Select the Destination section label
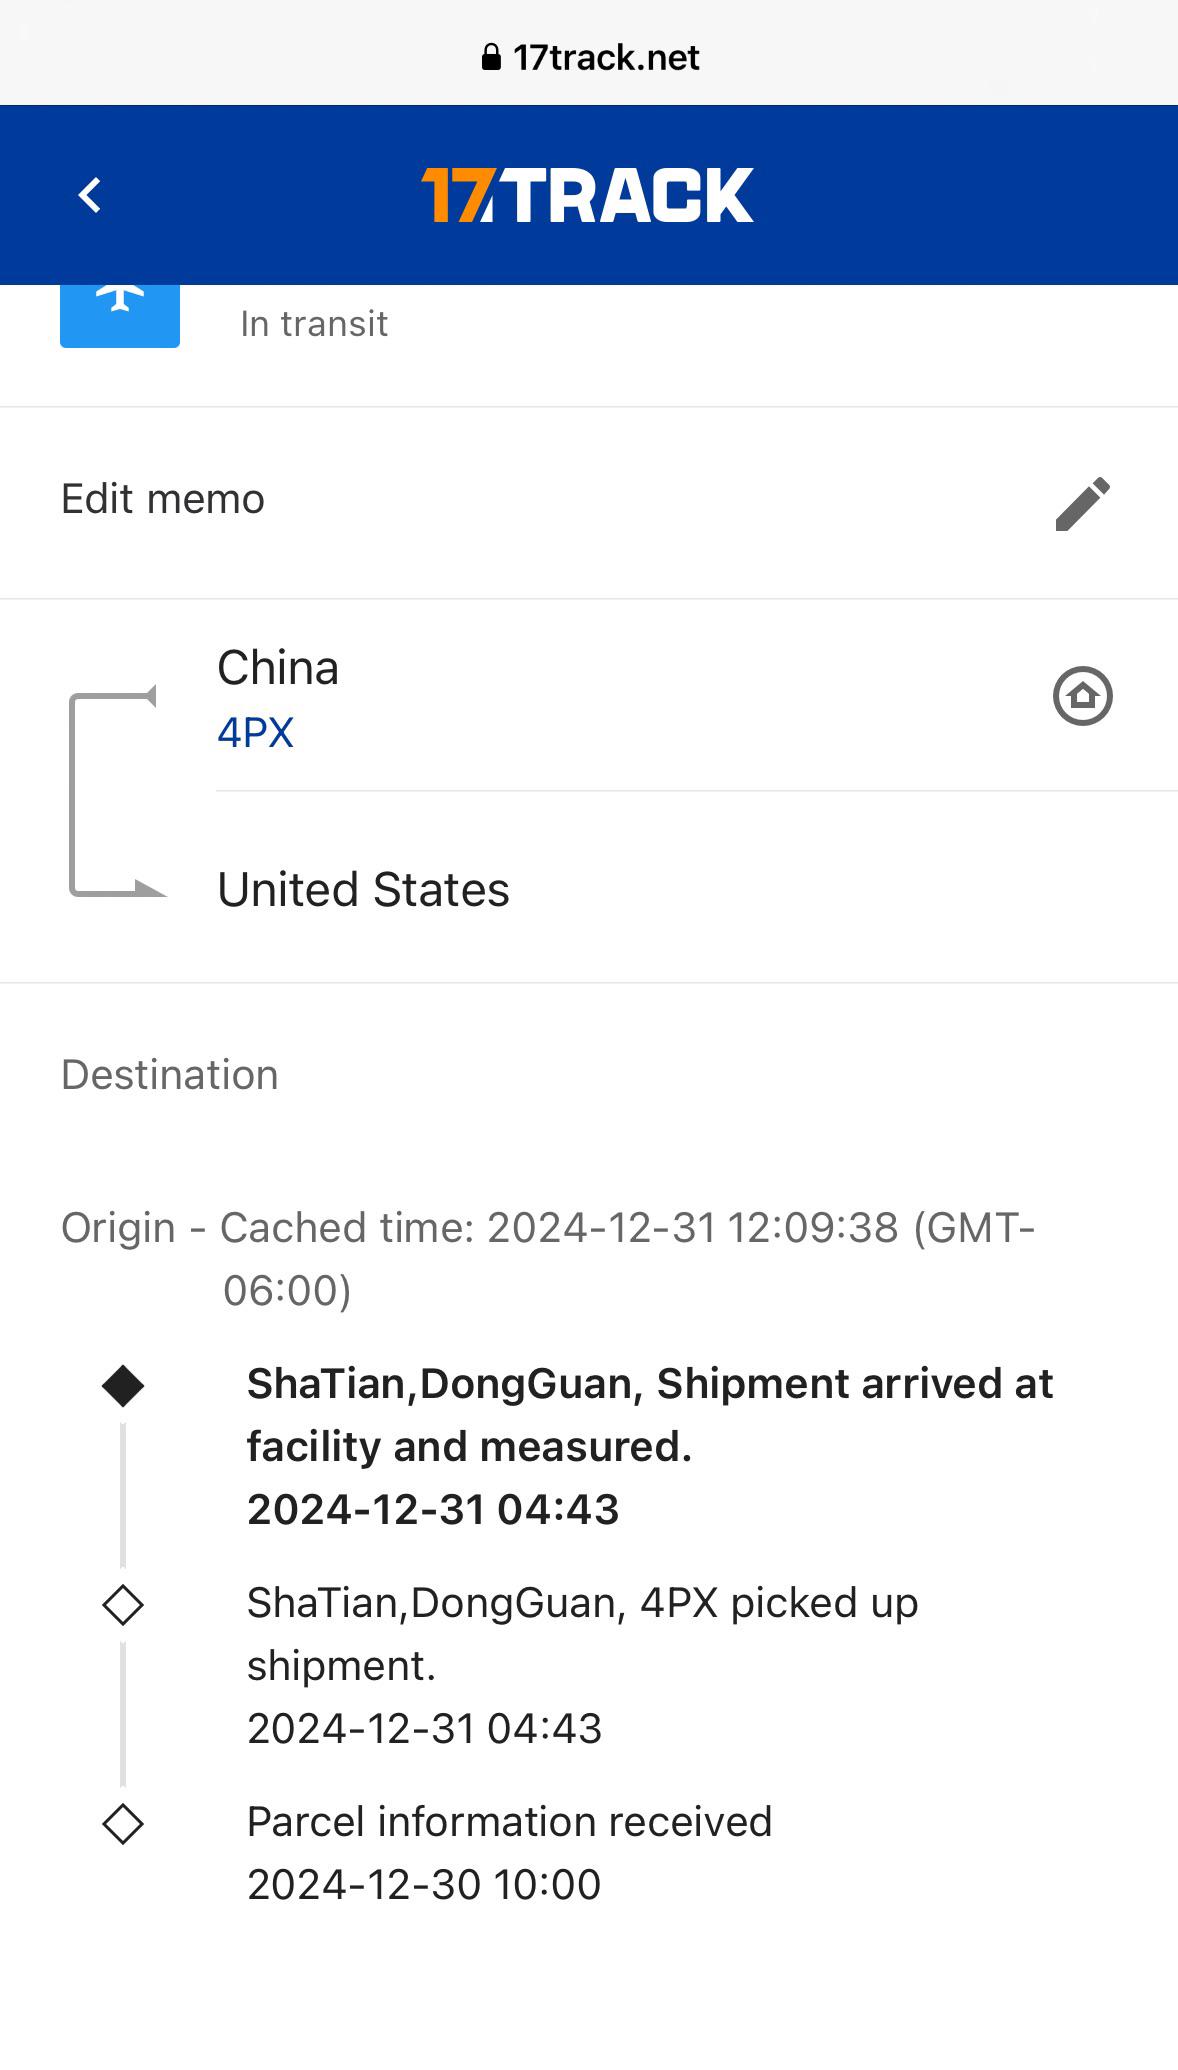This screenshot has height=2070, width=1178. tap(170, 1075)
